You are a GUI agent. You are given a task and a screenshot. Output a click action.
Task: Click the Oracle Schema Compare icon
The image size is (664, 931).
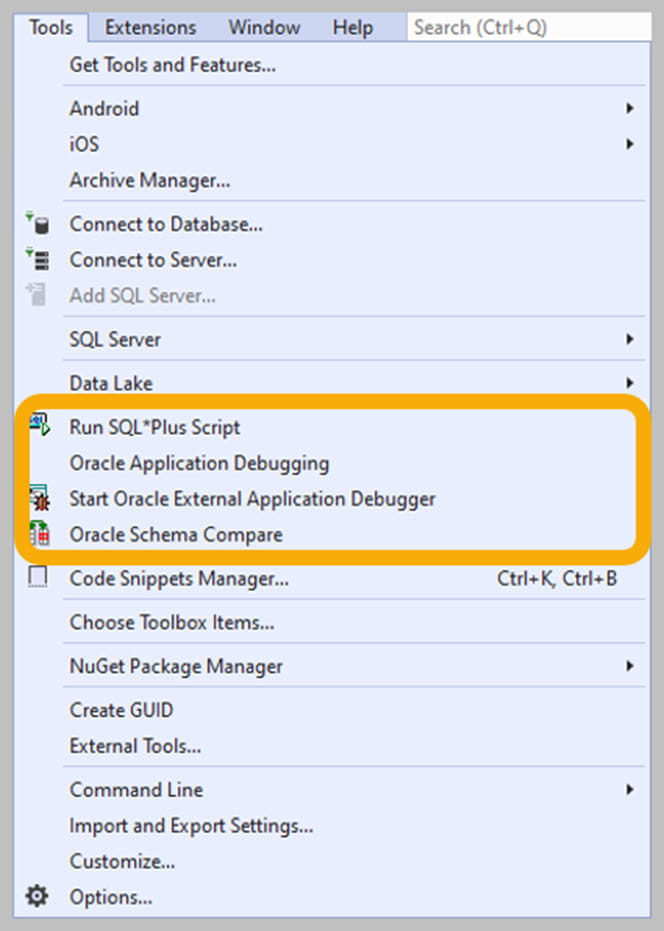pyautogui.click(x=39, y=533)
